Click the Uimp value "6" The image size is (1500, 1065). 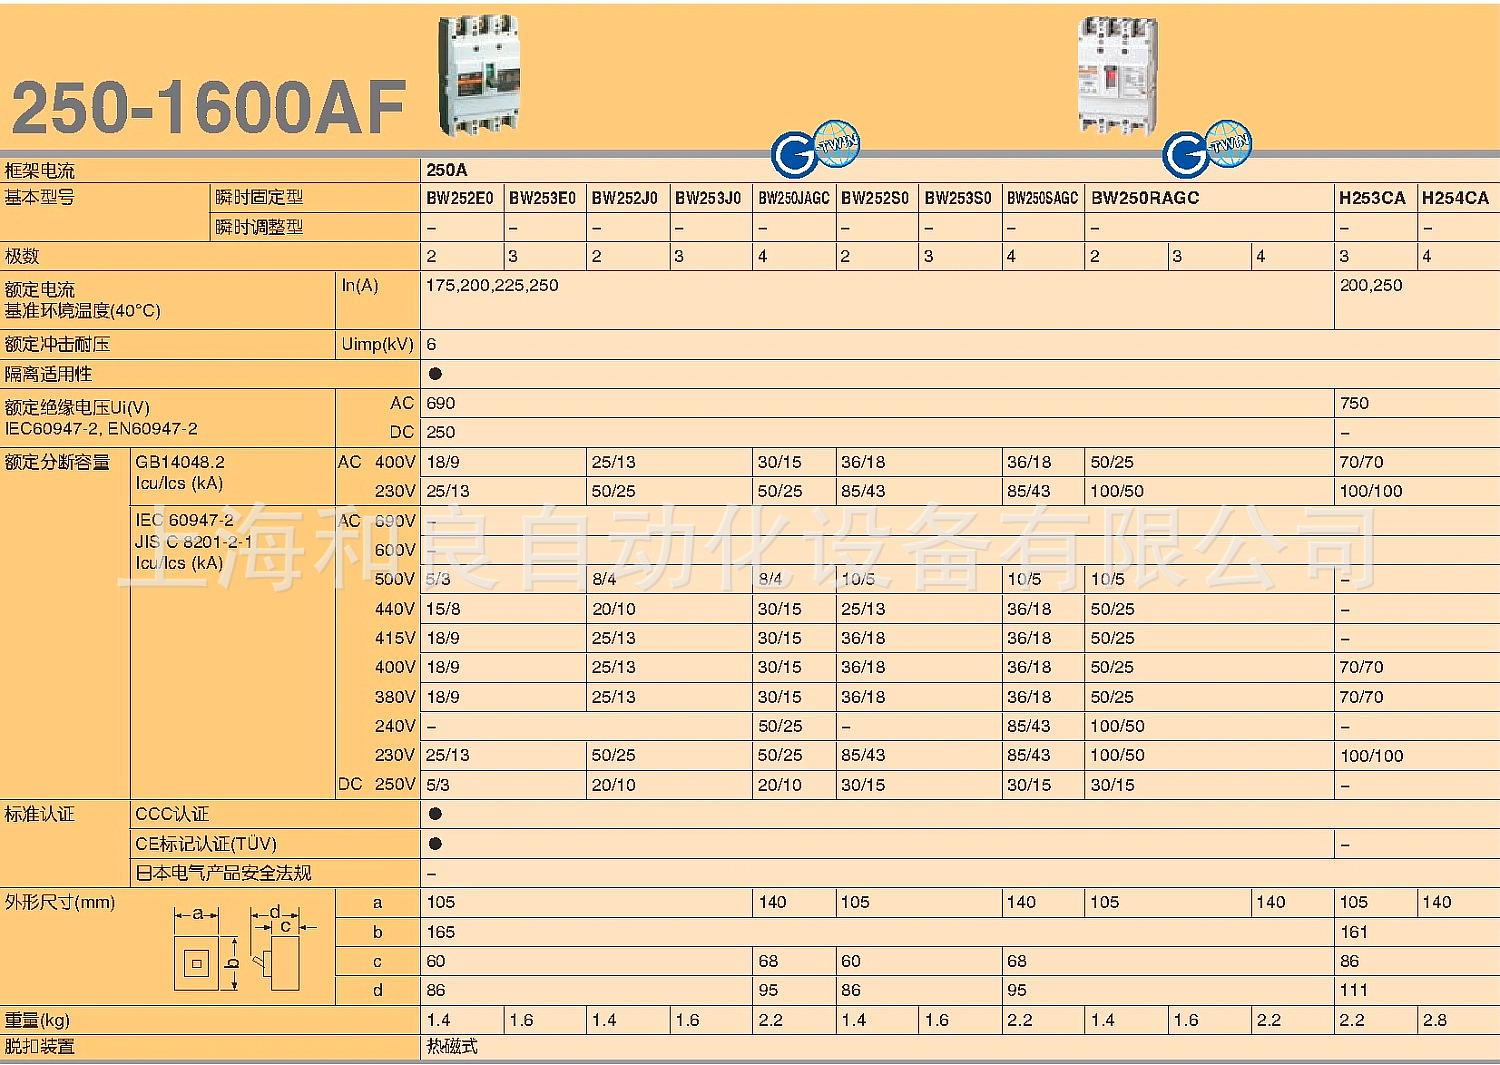(431, 344)
